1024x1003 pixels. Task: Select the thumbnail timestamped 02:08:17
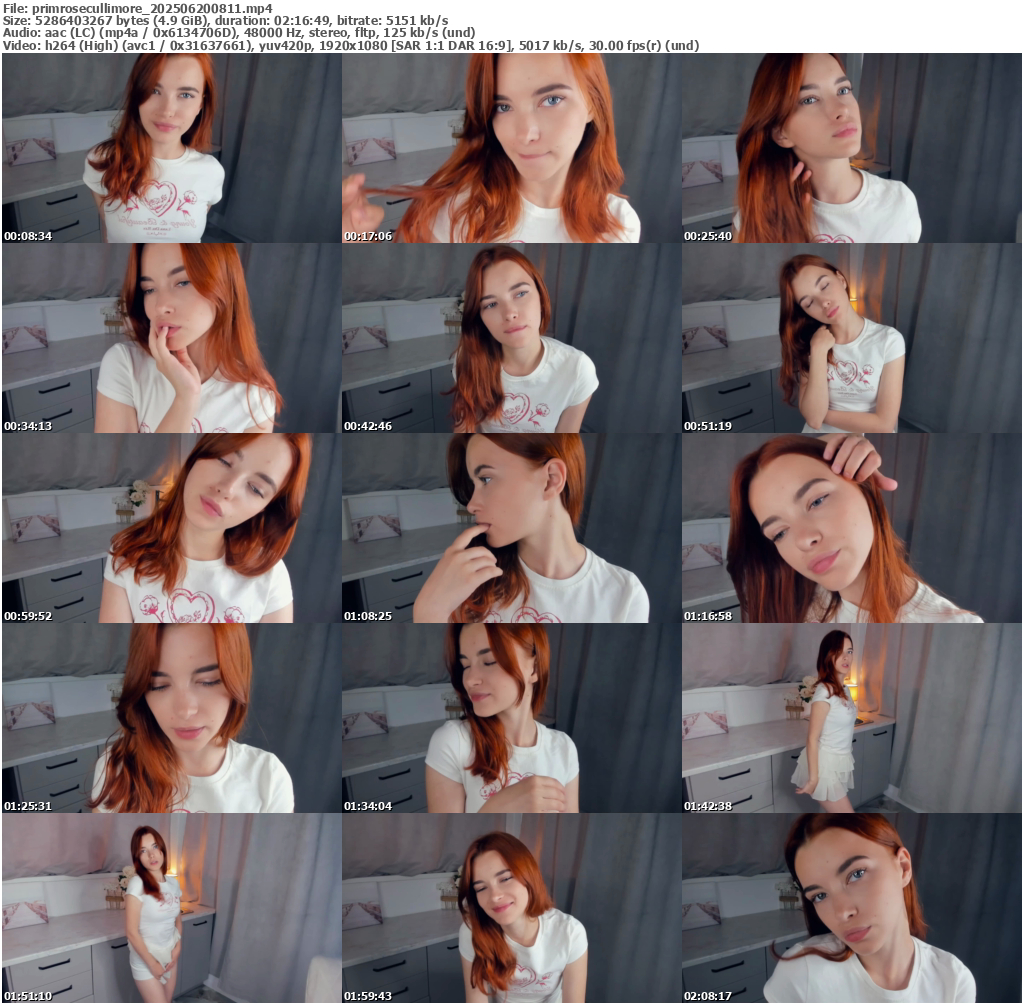(852, 908)
